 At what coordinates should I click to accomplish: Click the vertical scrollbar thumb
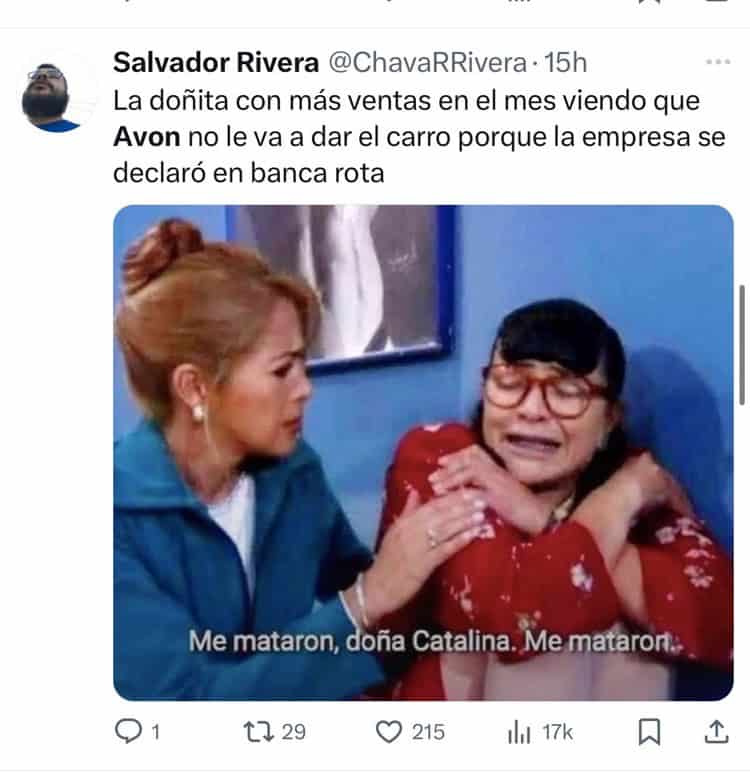pyautogui.click(x=742, y=345)
